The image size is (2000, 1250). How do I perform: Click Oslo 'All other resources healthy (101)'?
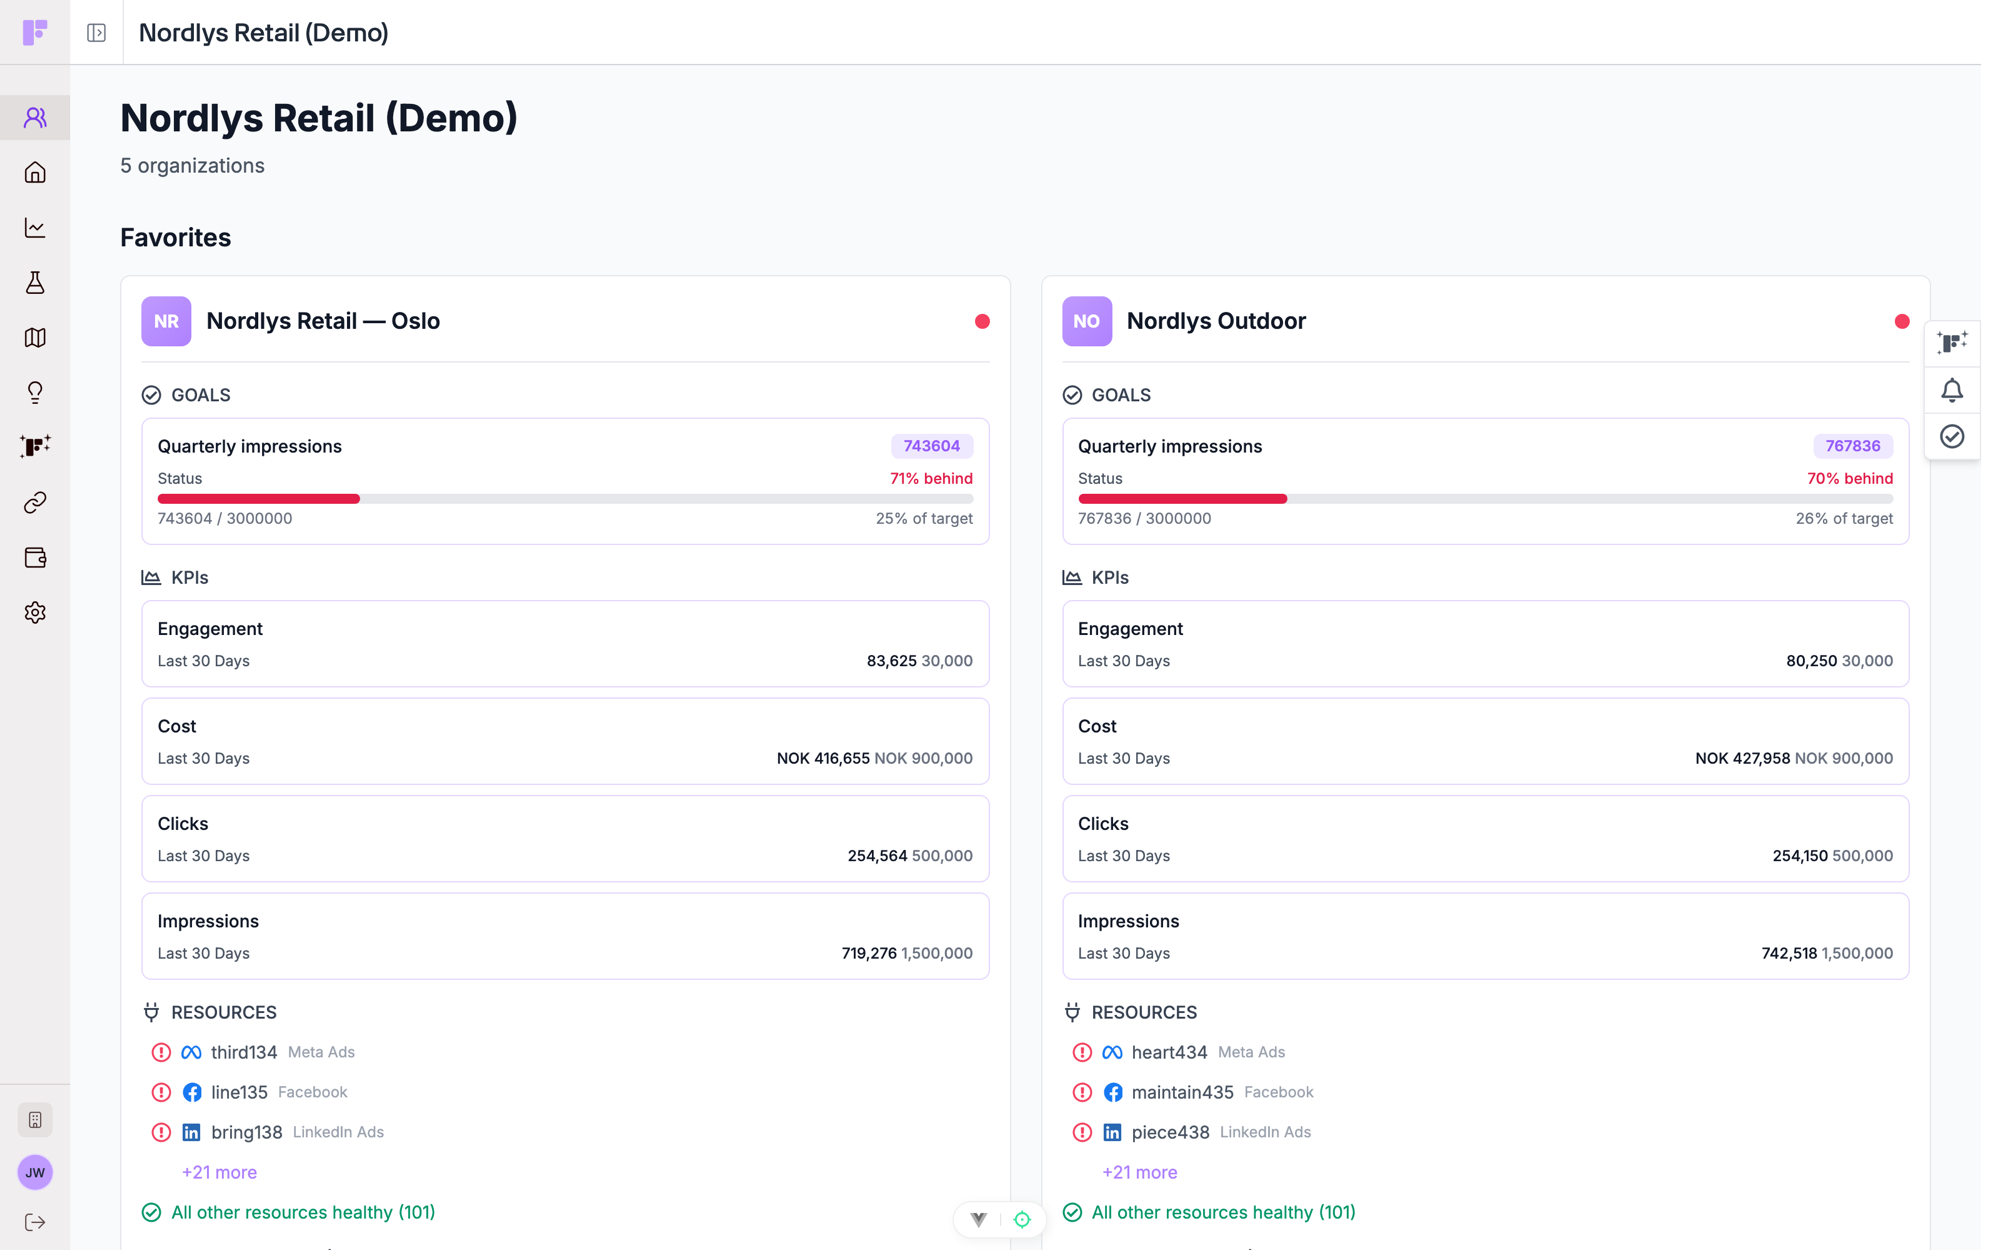coord(302,1212)
